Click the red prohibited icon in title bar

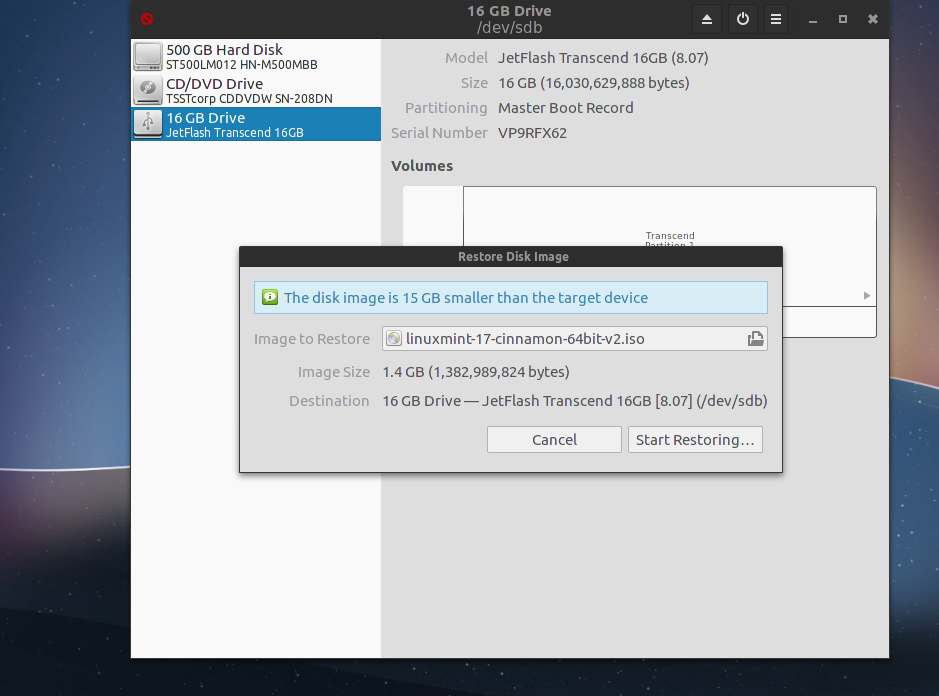[147, 19]
